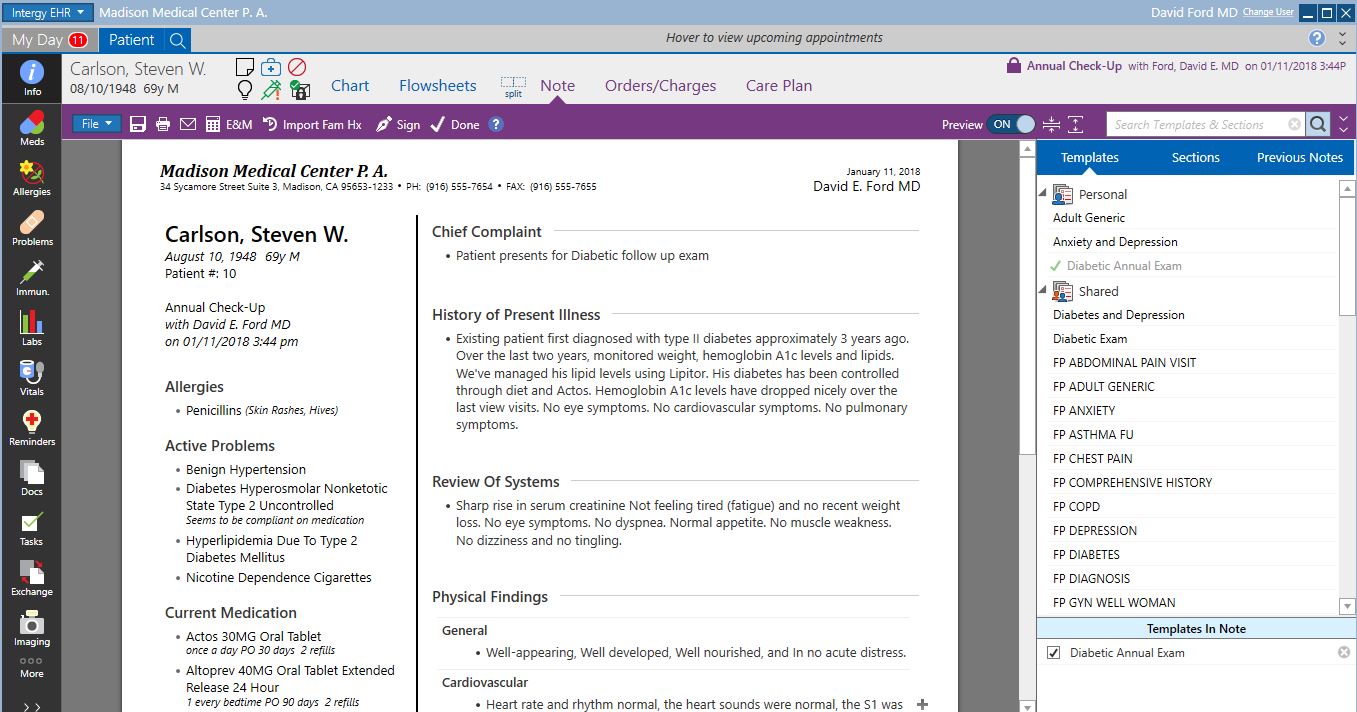This screenshot has width=1357, height=712.
Task: Open the File dropdown menu
Action: click(97, 124)
